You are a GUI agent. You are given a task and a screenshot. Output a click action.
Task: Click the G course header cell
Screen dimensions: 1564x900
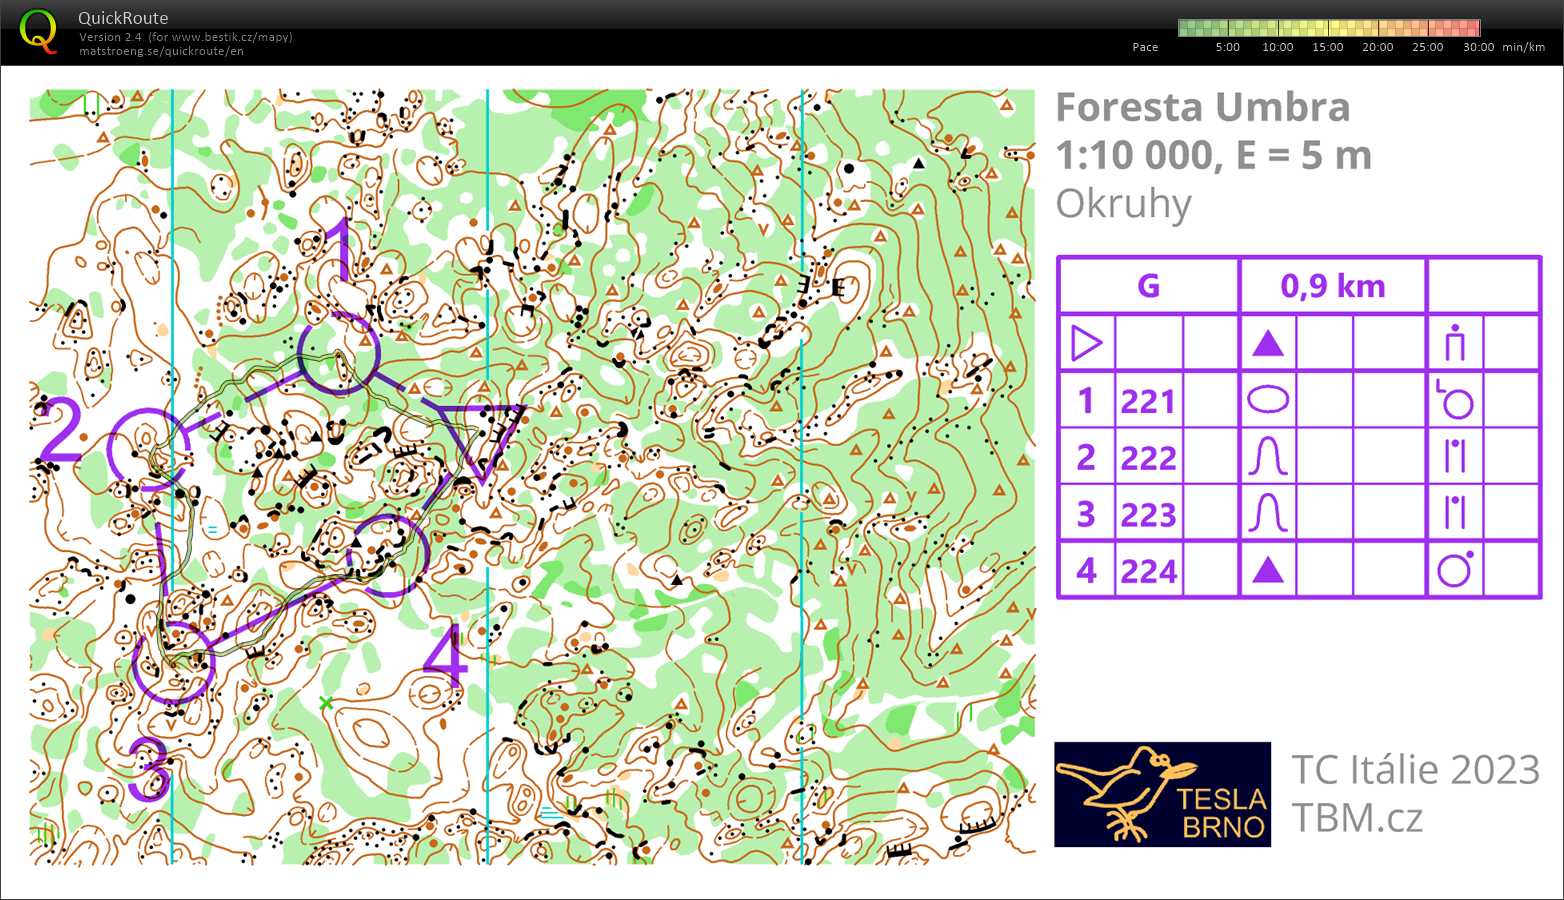click(x=1148, y=285)
